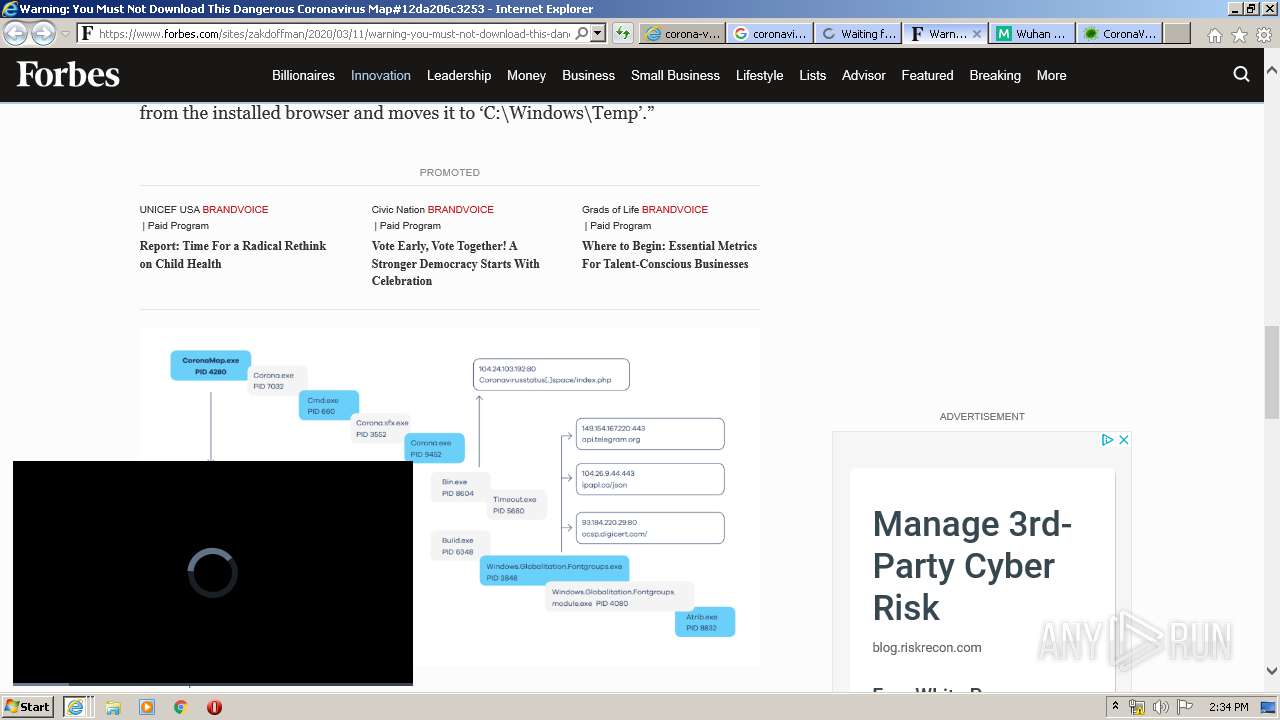Image resolution: width=1280 pixels, height=720 pixels.
Task: Open the browser Home icon
Action: (x=1214, y=35)
